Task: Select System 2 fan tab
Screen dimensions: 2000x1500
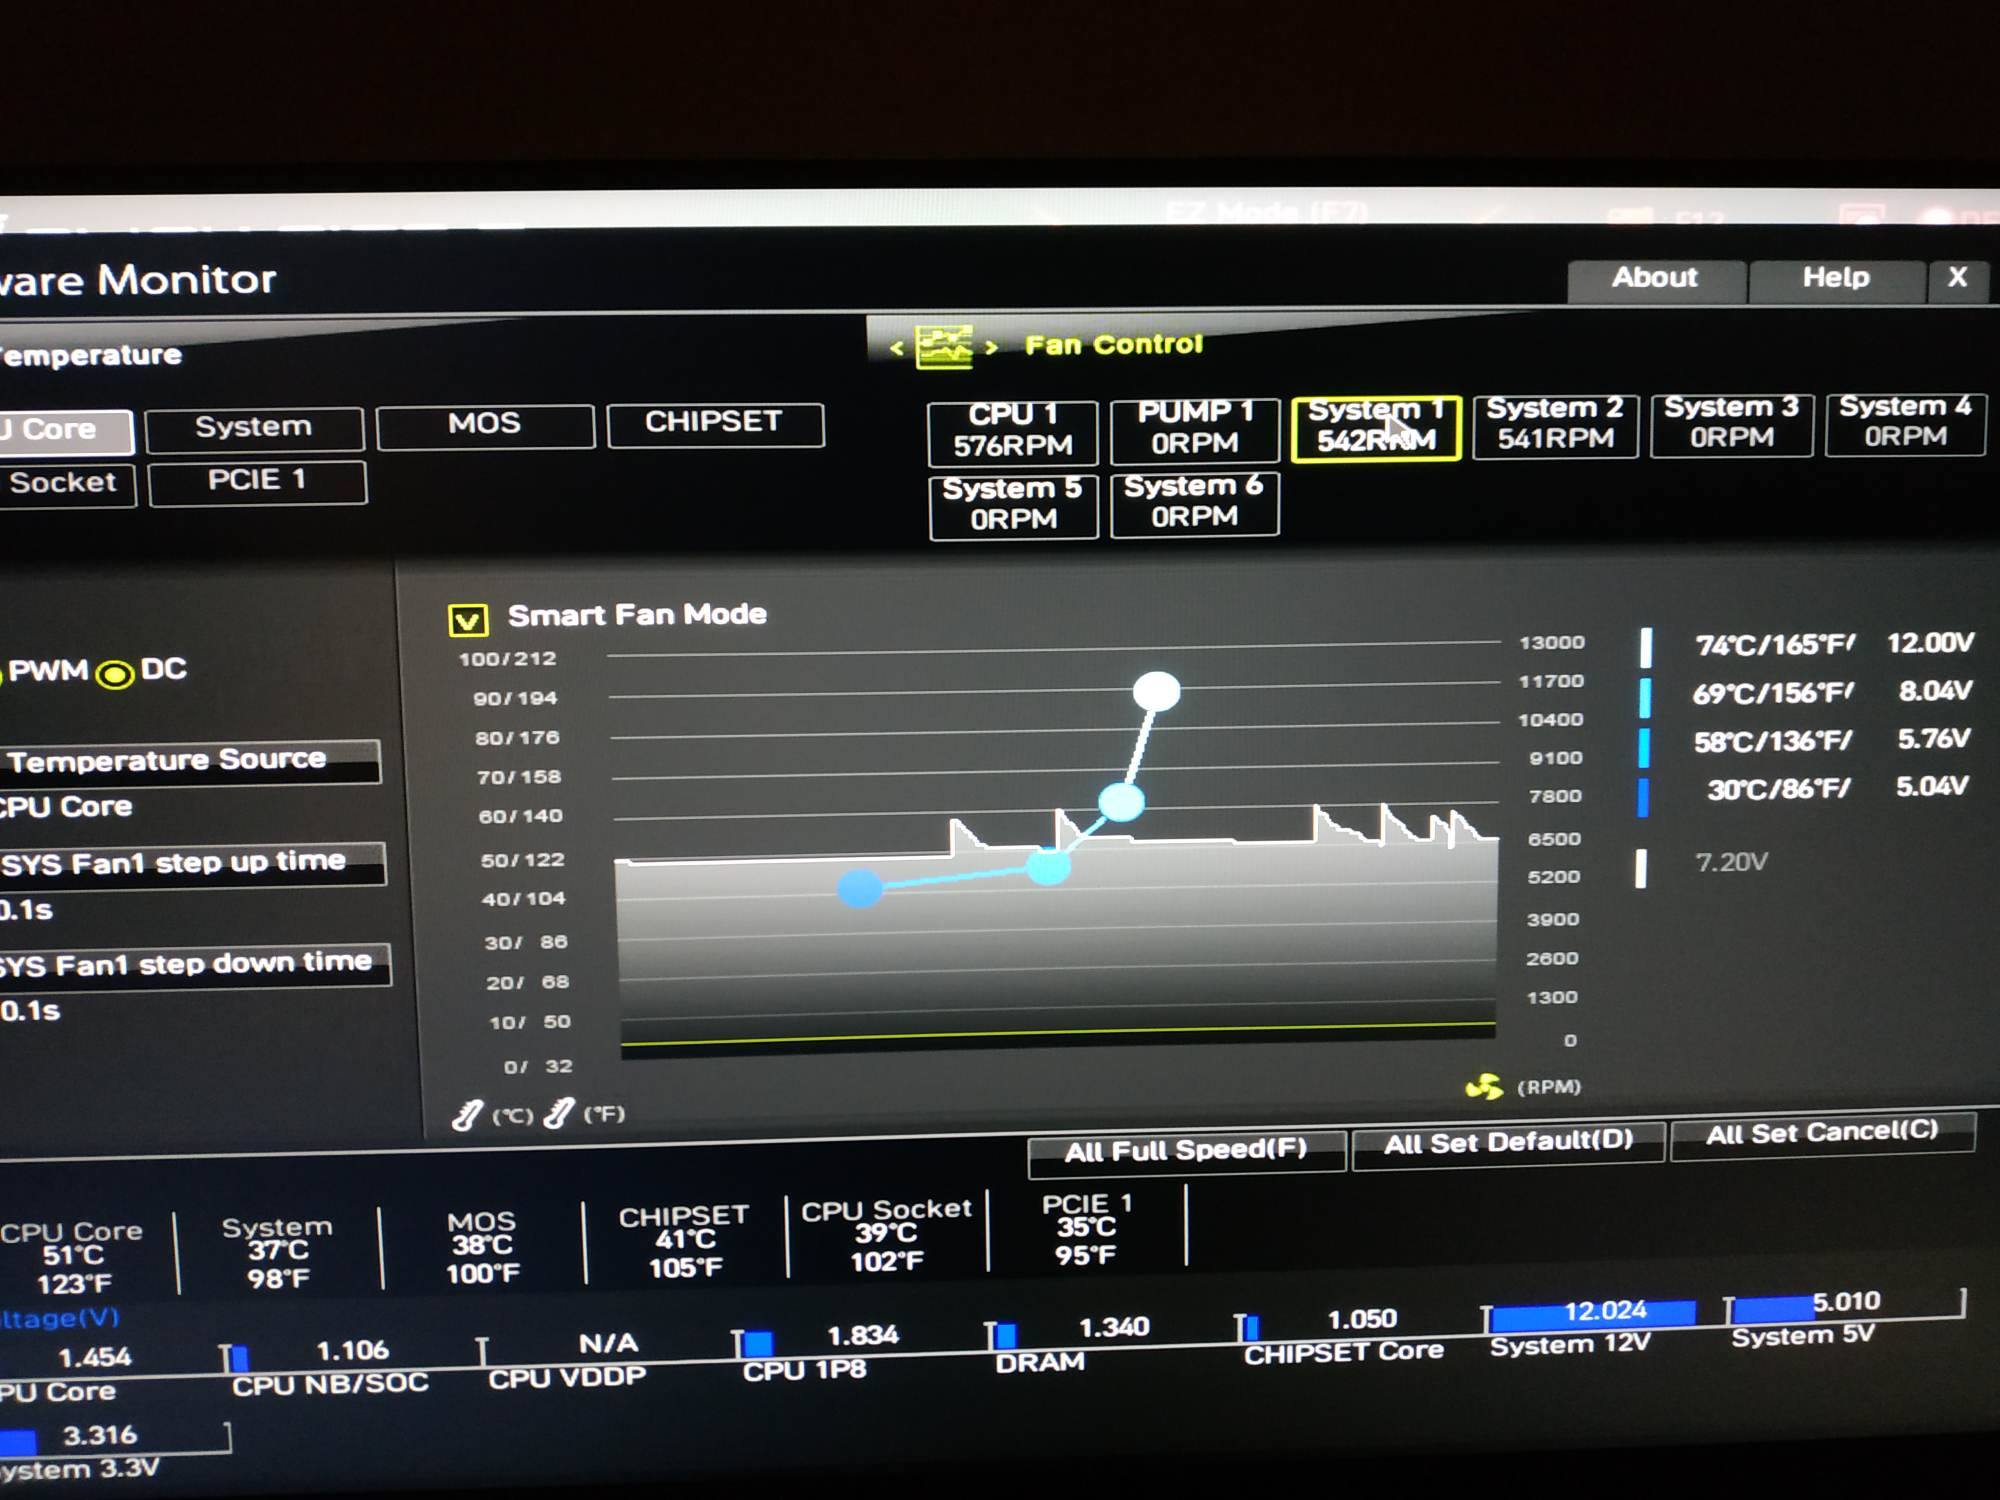Action: [x=1555, y=425]
